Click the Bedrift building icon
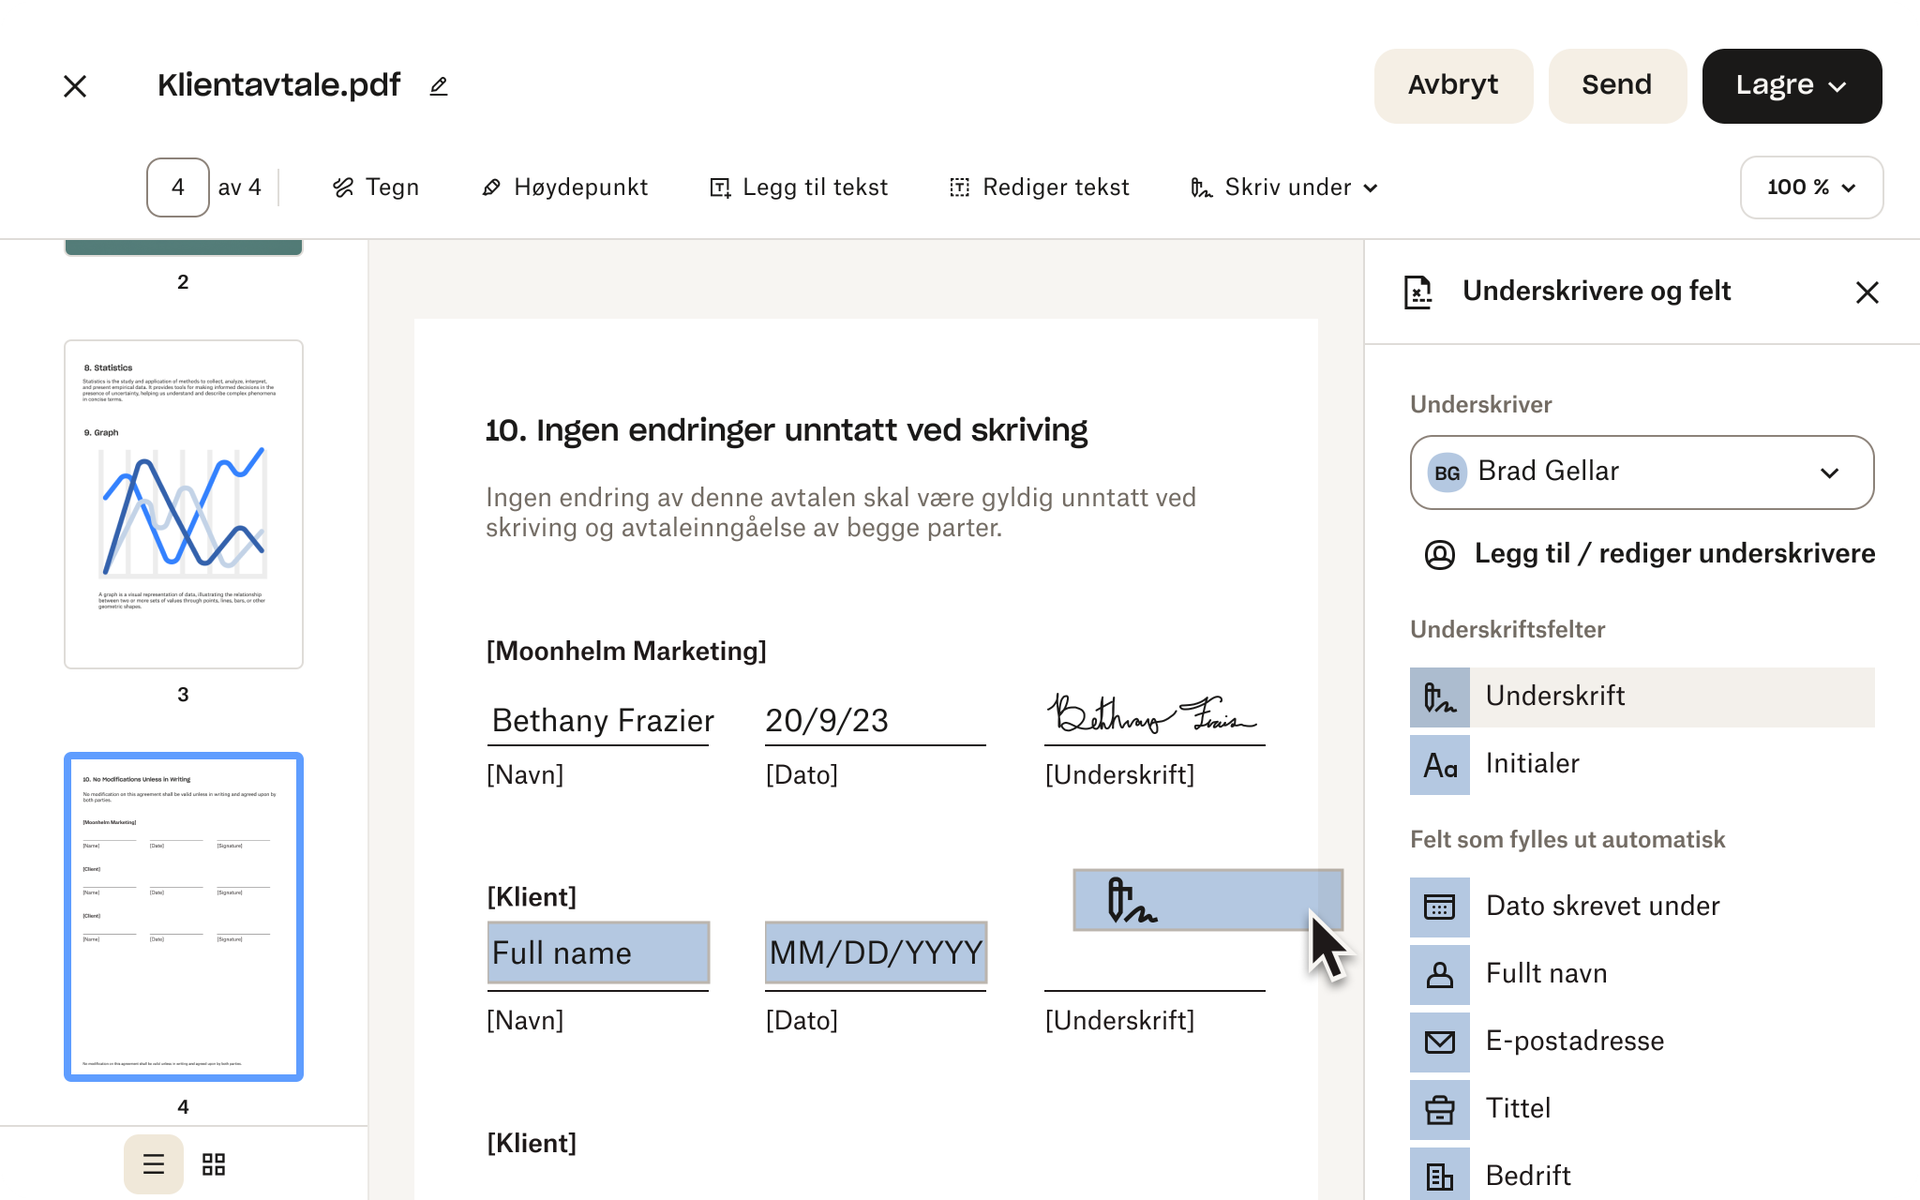 tap(1439, 1176)
